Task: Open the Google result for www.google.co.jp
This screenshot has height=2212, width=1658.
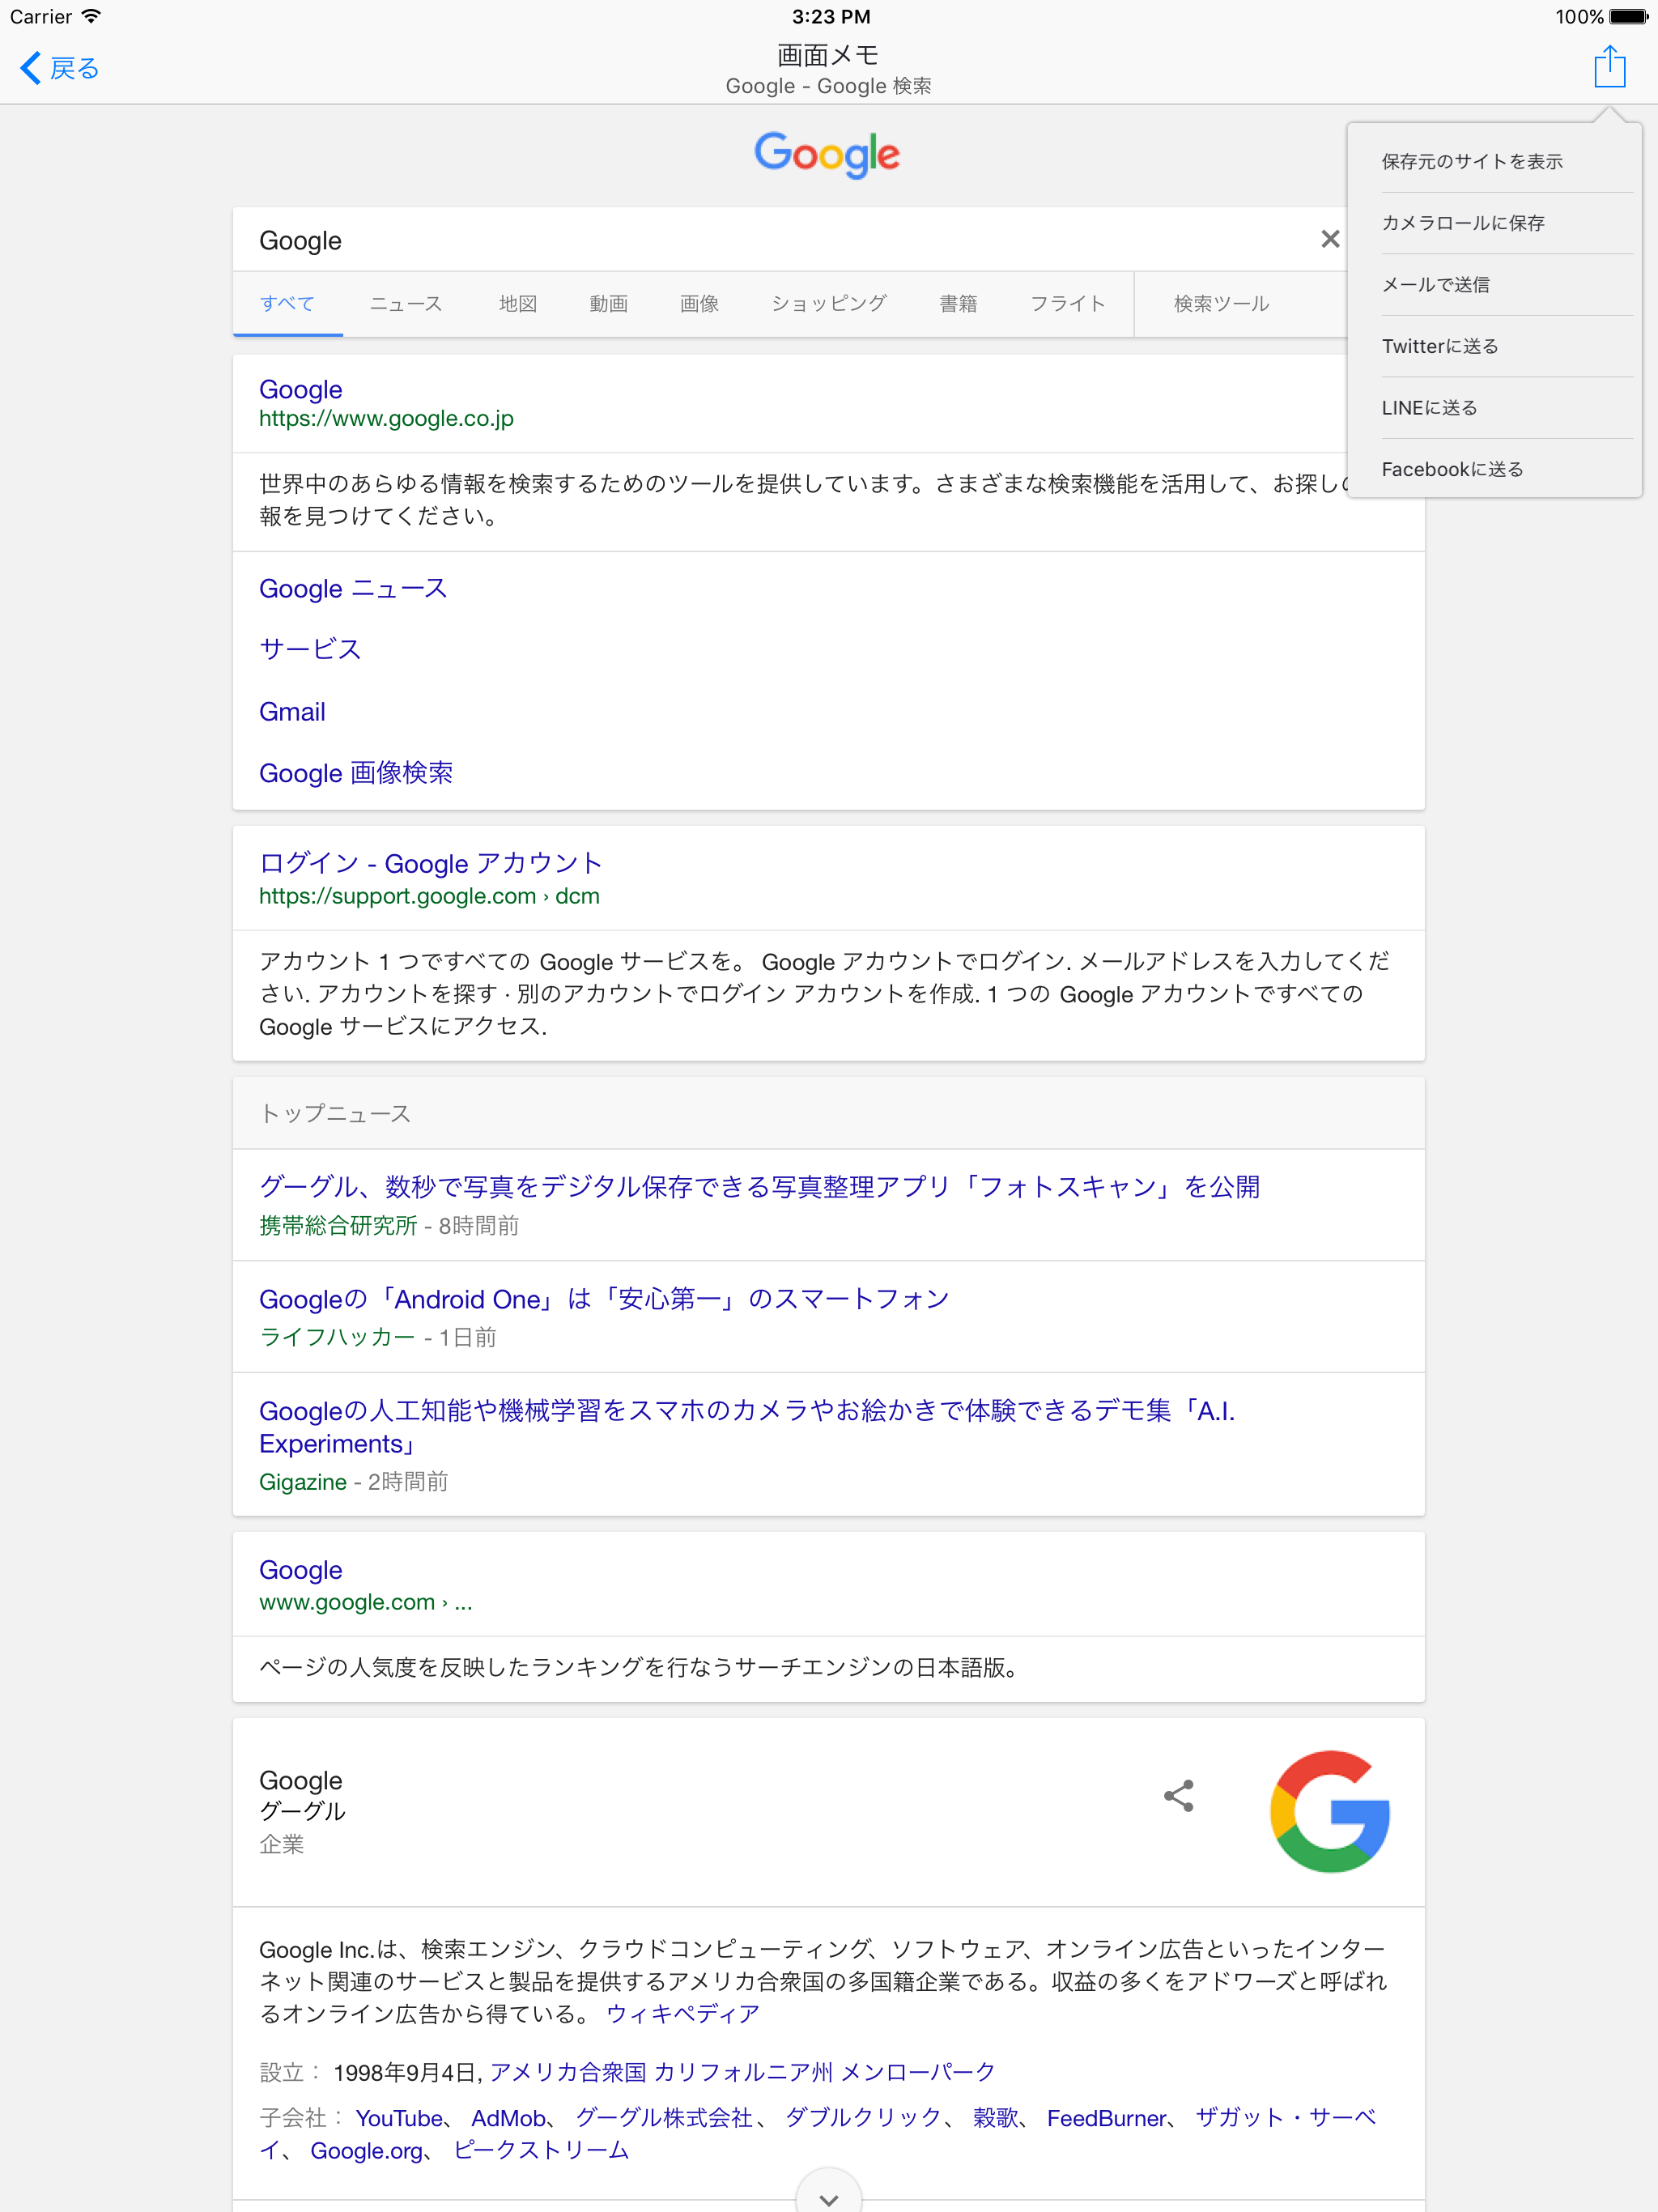Action: pos(300,389)
